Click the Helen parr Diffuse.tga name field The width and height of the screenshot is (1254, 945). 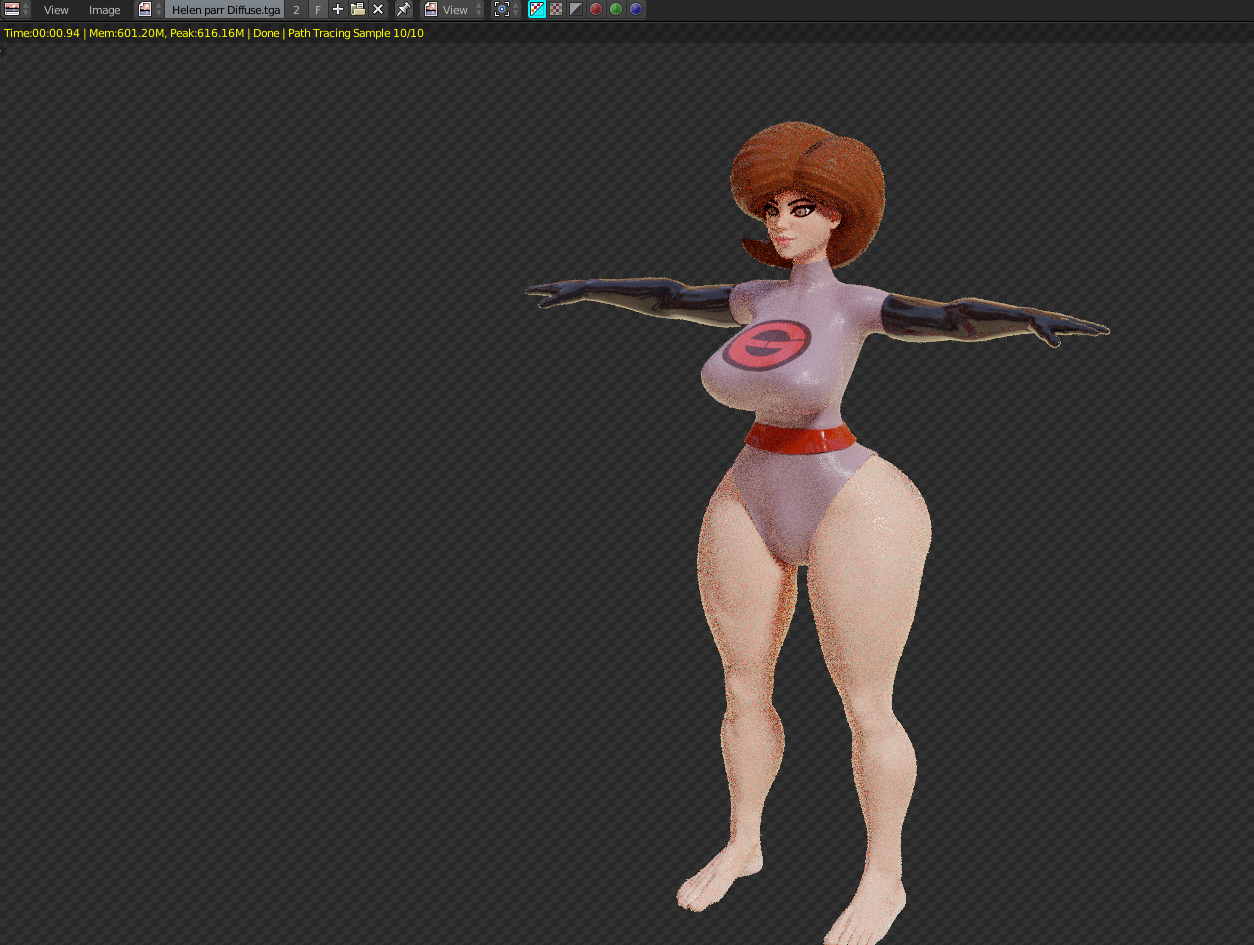(x=225, y=10)
